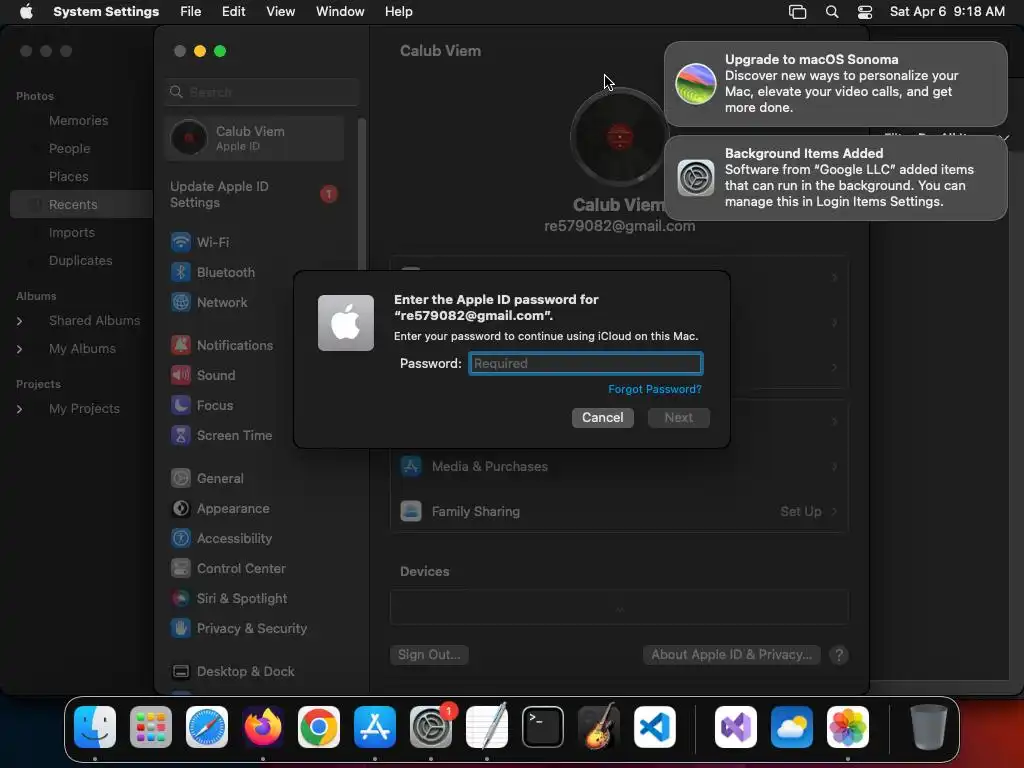The width and height of the screenshot is (1024, 768).
Task: Click the Sign Out... button
Action: [x=429, y=655]
